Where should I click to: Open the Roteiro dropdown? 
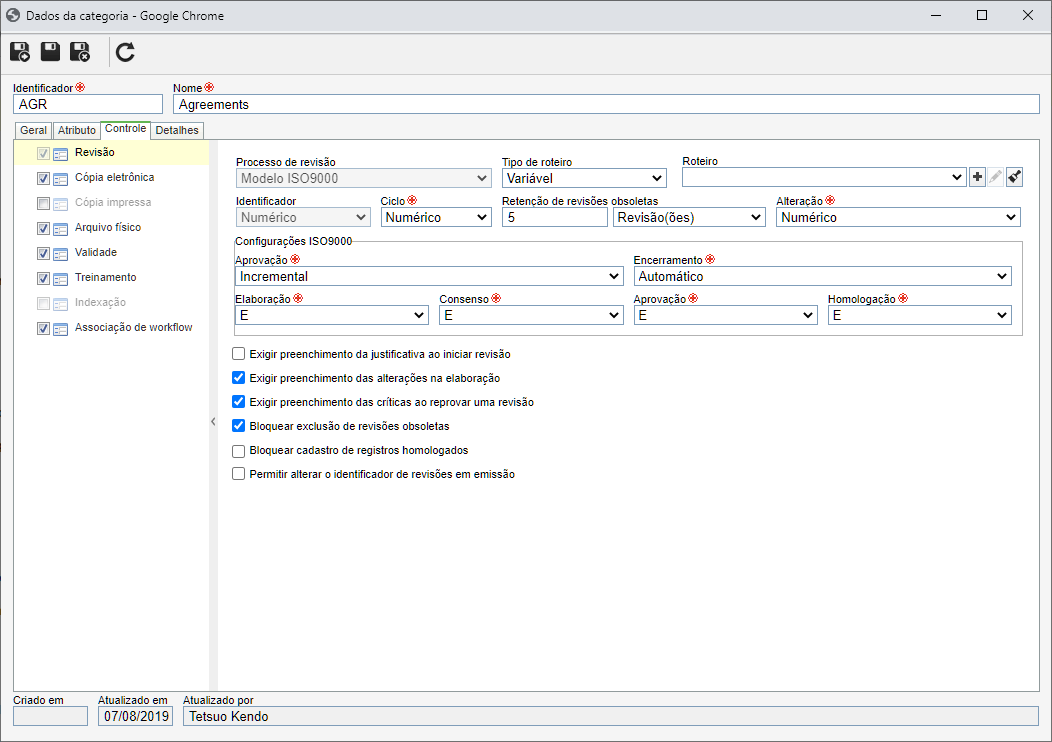[x=824, y=177]
